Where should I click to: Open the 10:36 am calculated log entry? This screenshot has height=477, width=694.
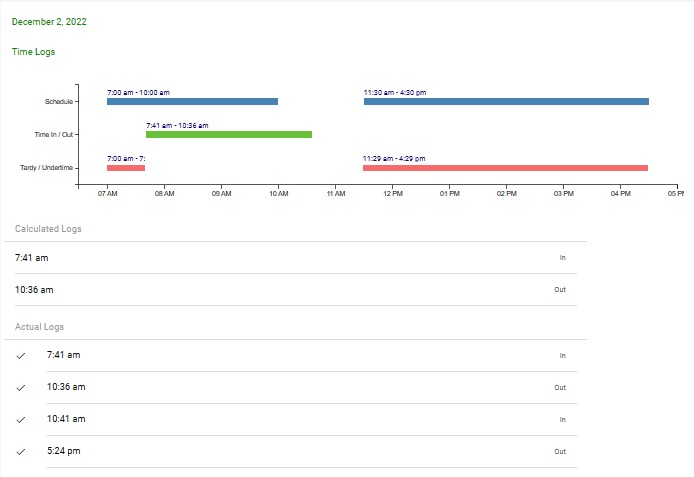[34, 290]
